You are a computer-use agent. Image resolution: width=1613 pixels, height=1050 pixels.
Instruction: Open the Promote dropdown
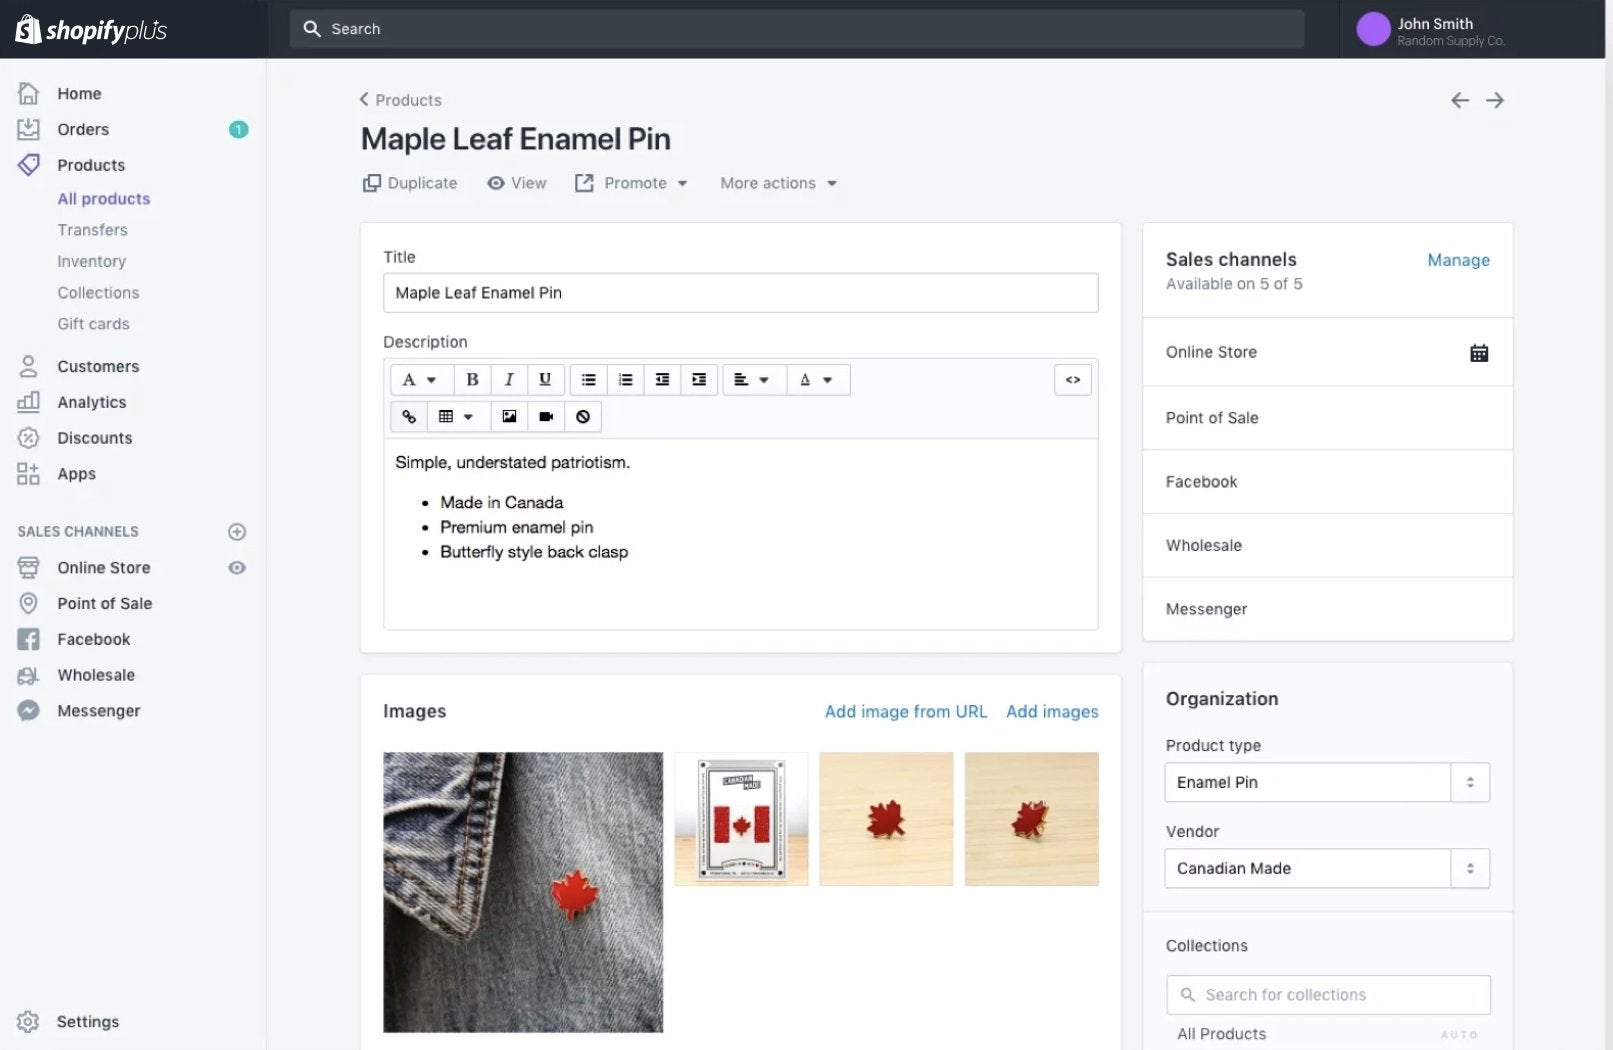pyautogui.click(x=632, y=184)
